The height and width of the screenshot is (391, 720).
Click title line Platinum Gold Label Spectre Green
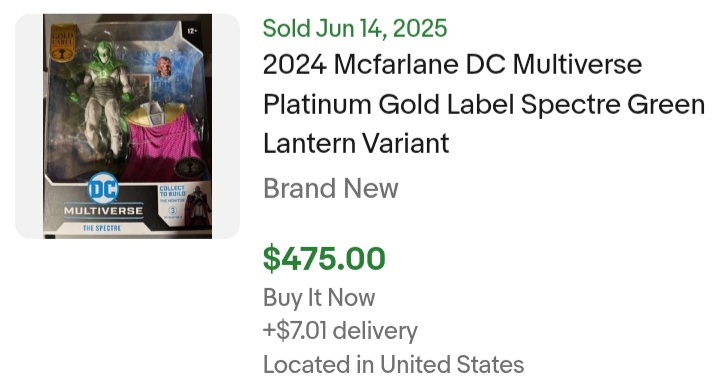point(484,104)
